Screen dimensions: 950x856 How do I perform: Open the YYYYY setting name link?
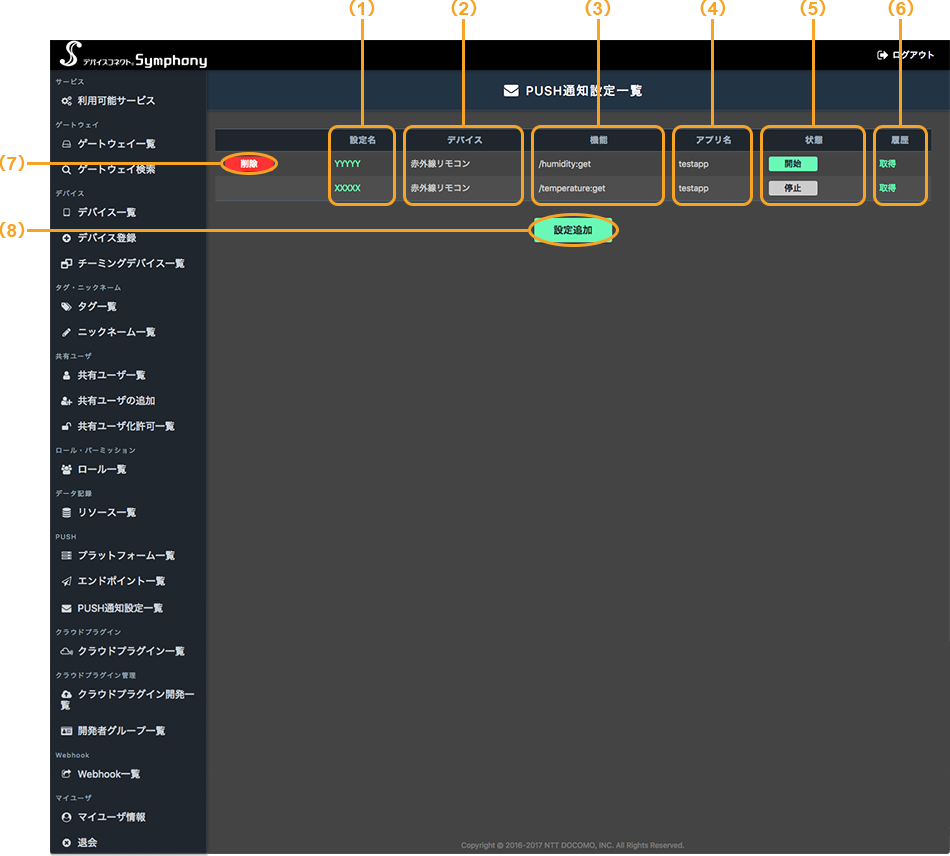(x=347, y=164)
